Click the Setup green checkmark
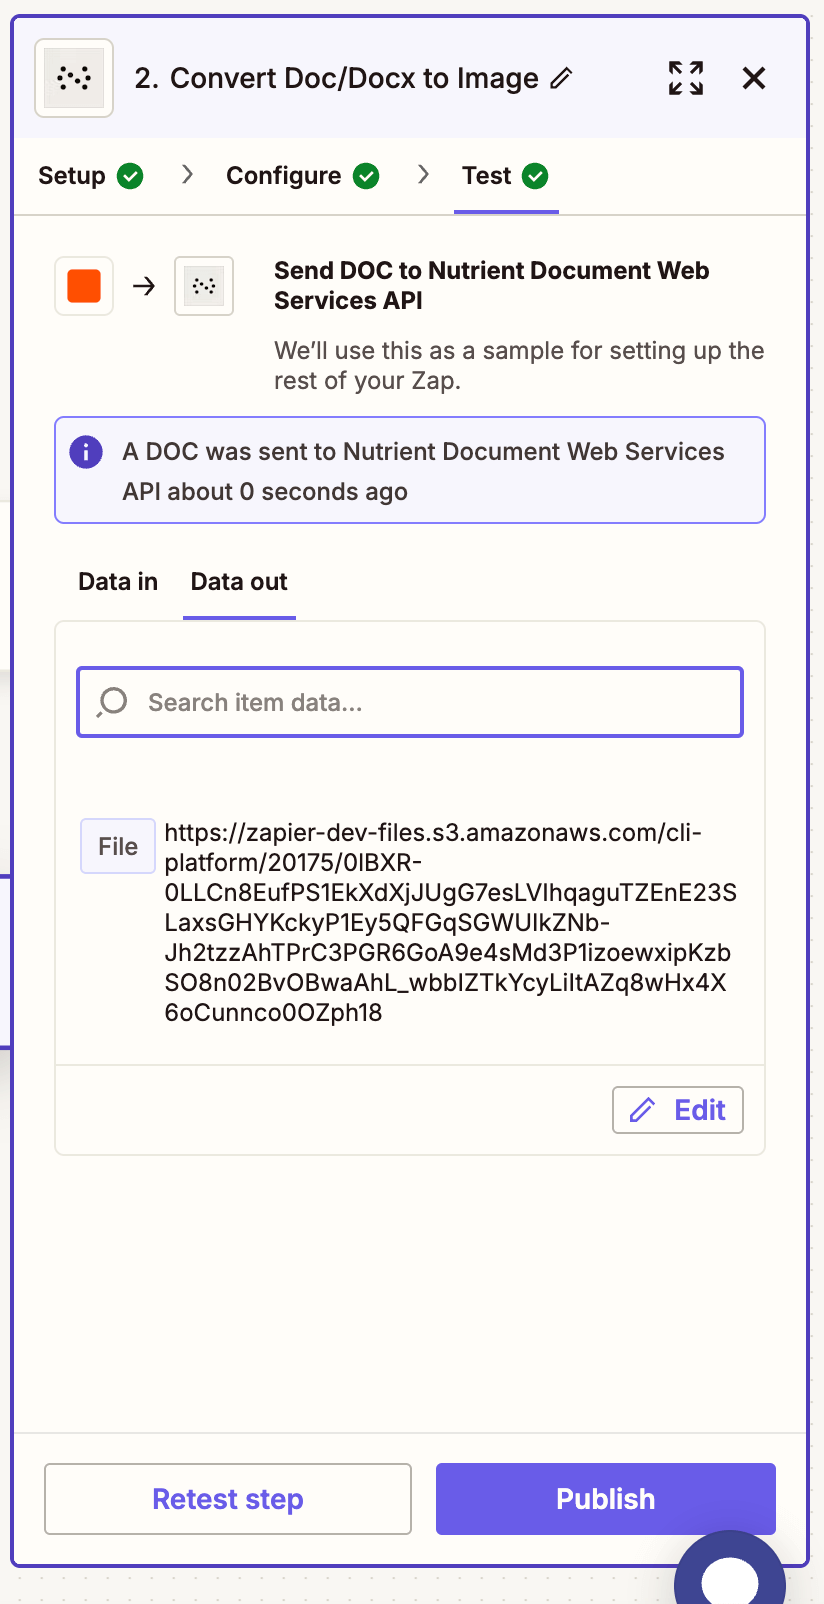 (x=130, y=176)
